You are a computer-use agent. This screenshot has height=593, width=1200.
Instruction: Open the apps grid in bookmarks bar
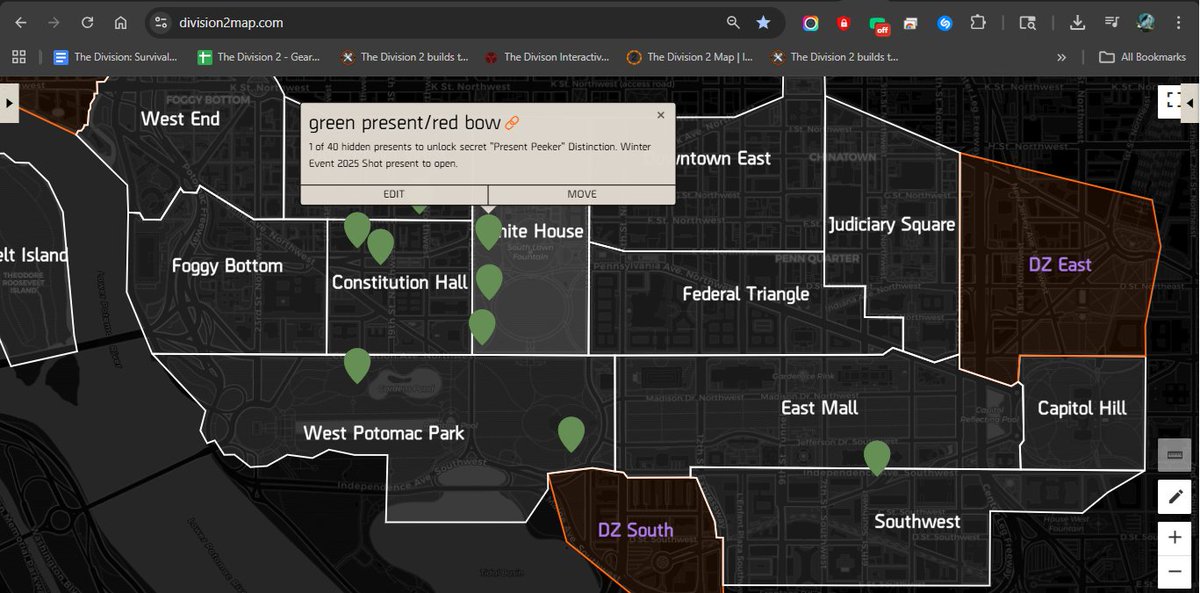19,57
